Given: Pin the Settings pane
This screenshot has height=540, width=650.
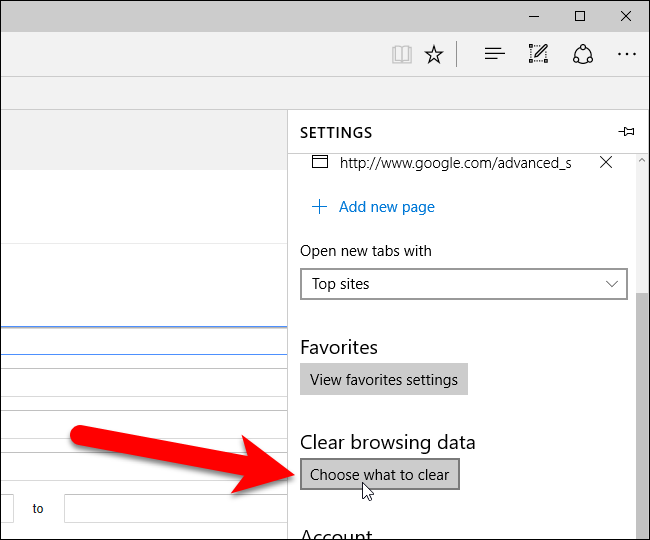Looking at the screenshot, I should 627,132.
